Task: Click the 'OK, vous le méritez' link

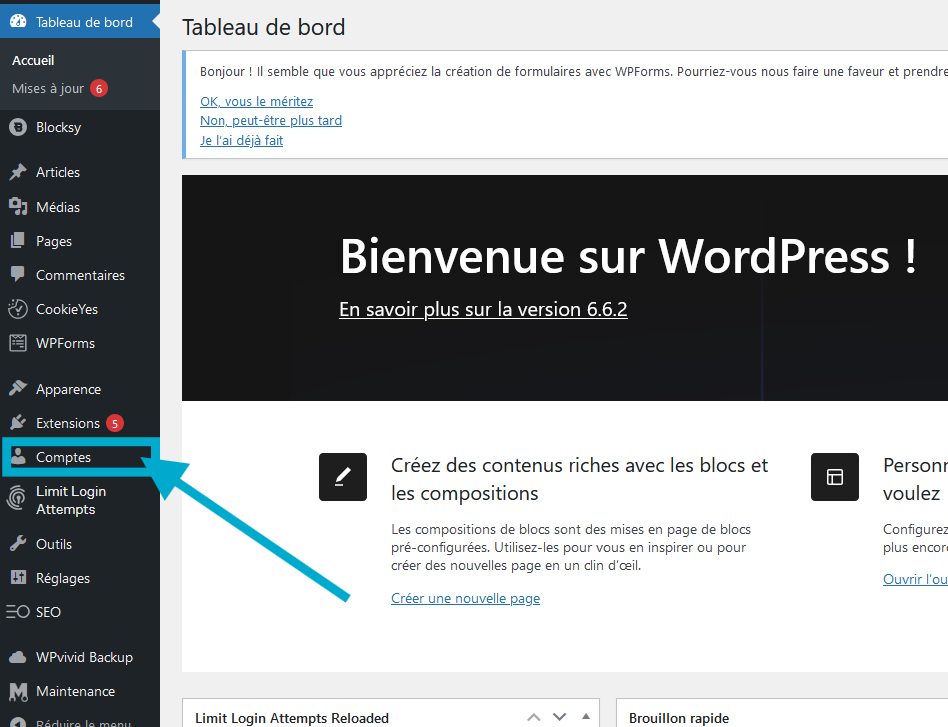Action: click(x=256, y=101)
